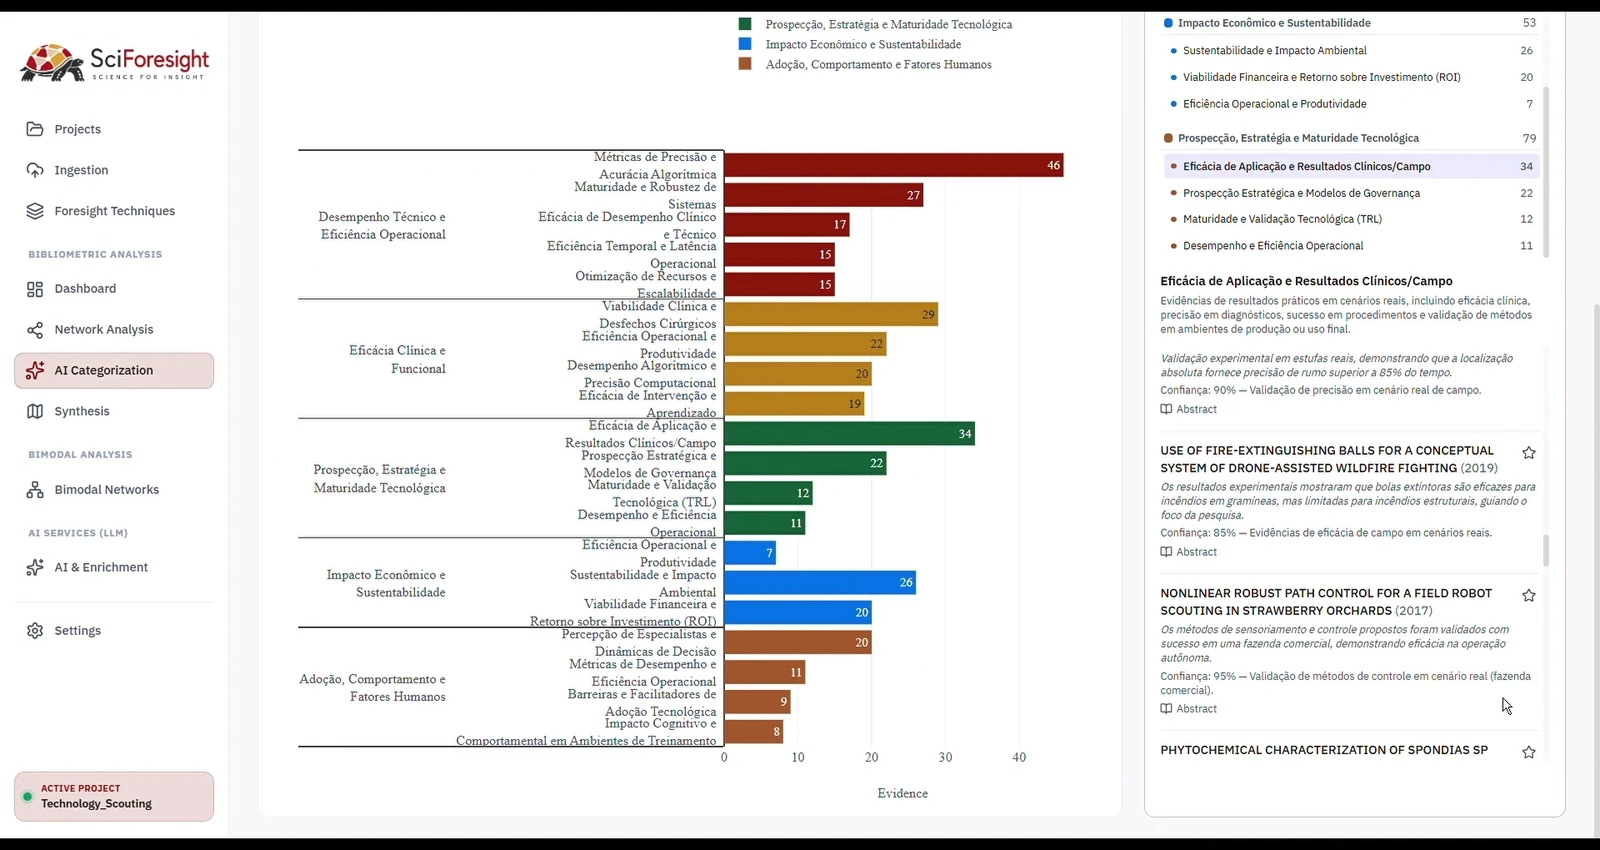The width and height of the screenshot is (1600, 850).
Task: Open the Phytochemical Characterization of Spondias title
Action: [1324, 750]
